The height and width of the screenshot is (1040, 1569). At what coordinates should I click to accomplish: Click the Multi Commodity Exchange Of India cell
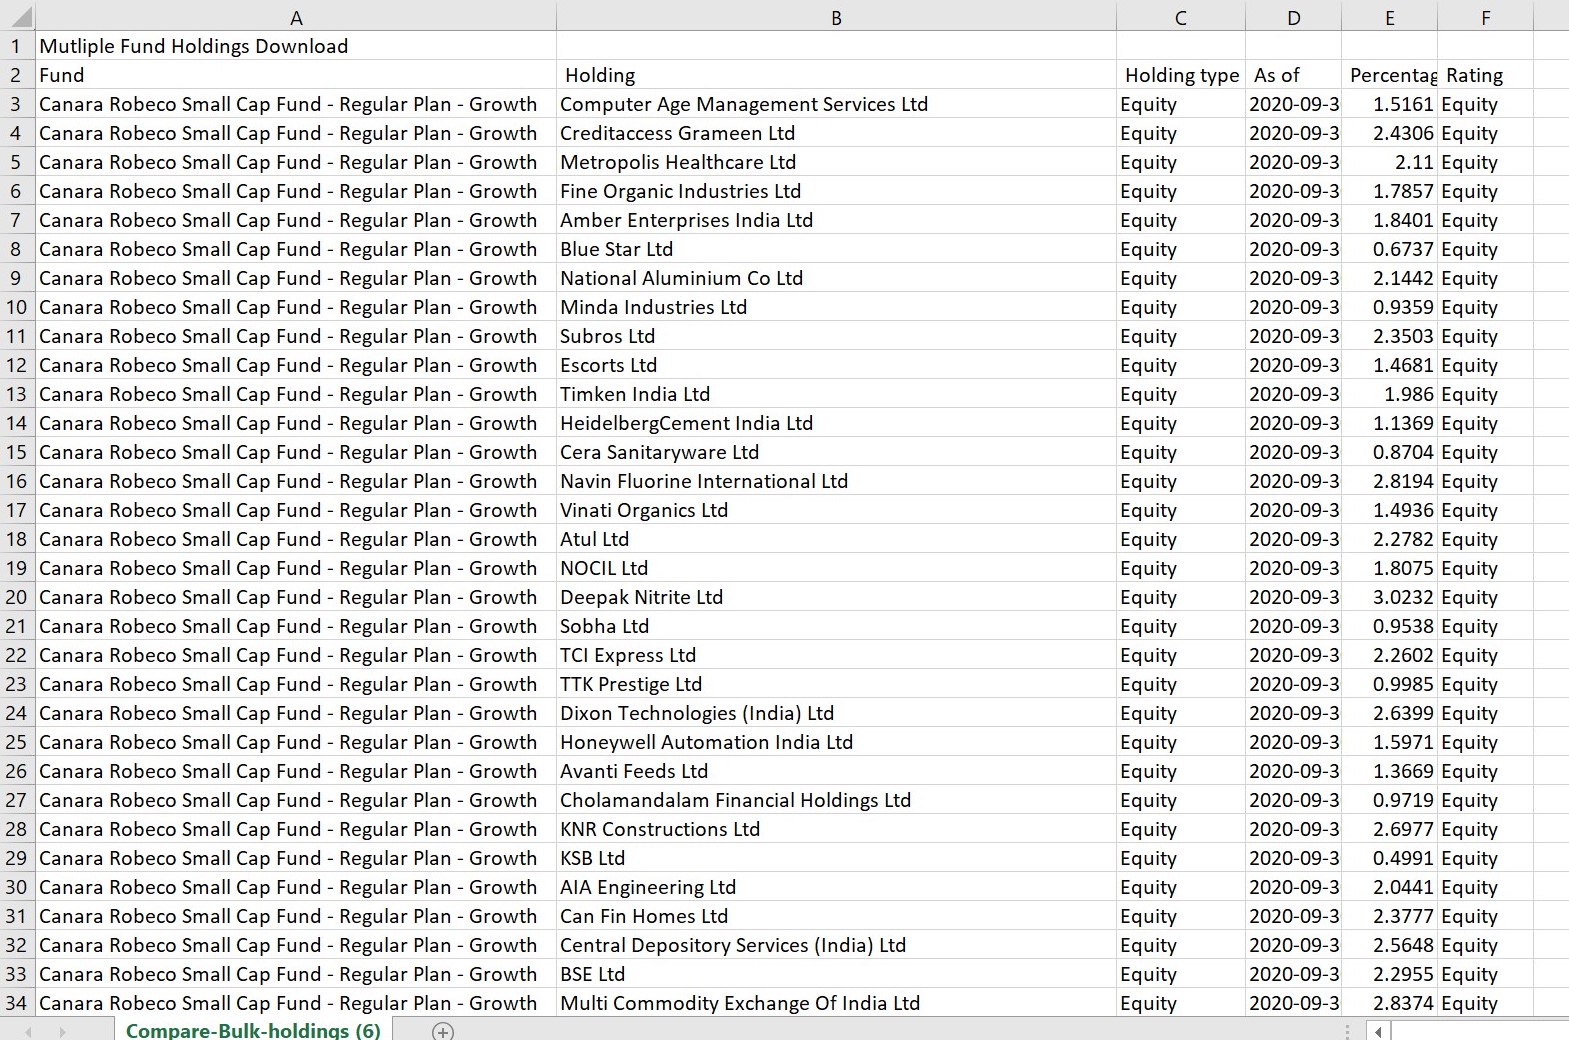click(739, 1003)
